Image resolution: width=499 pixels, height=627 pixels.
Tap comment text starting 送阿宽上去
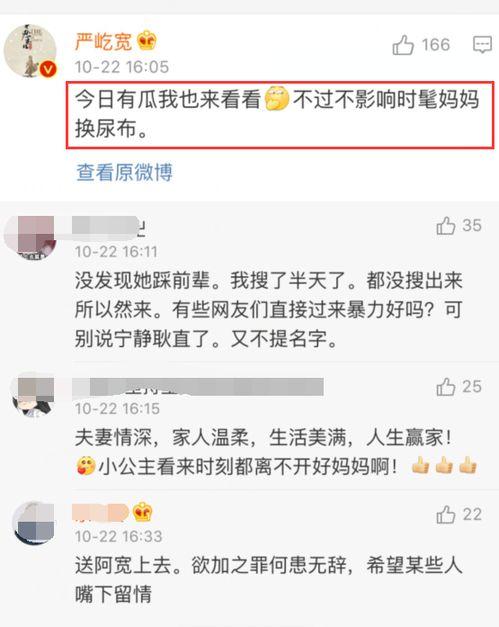(269, 579)
